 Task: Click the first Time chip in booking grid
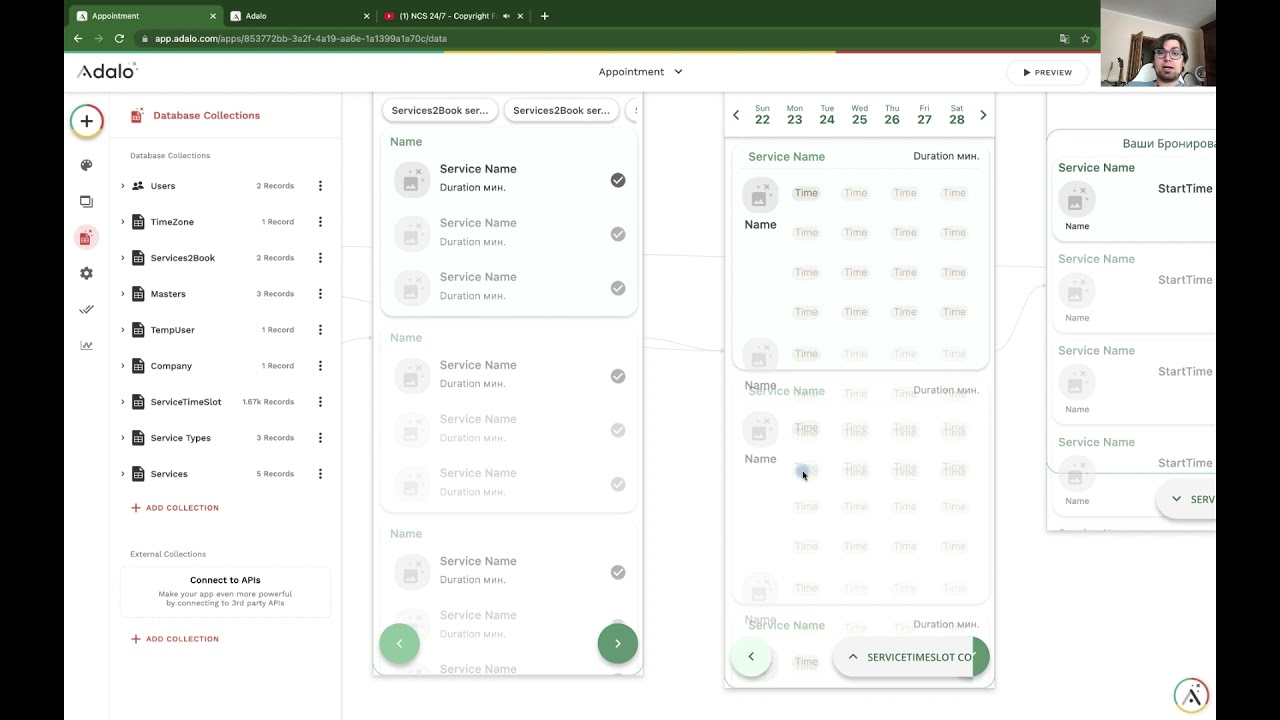[806, 193]
